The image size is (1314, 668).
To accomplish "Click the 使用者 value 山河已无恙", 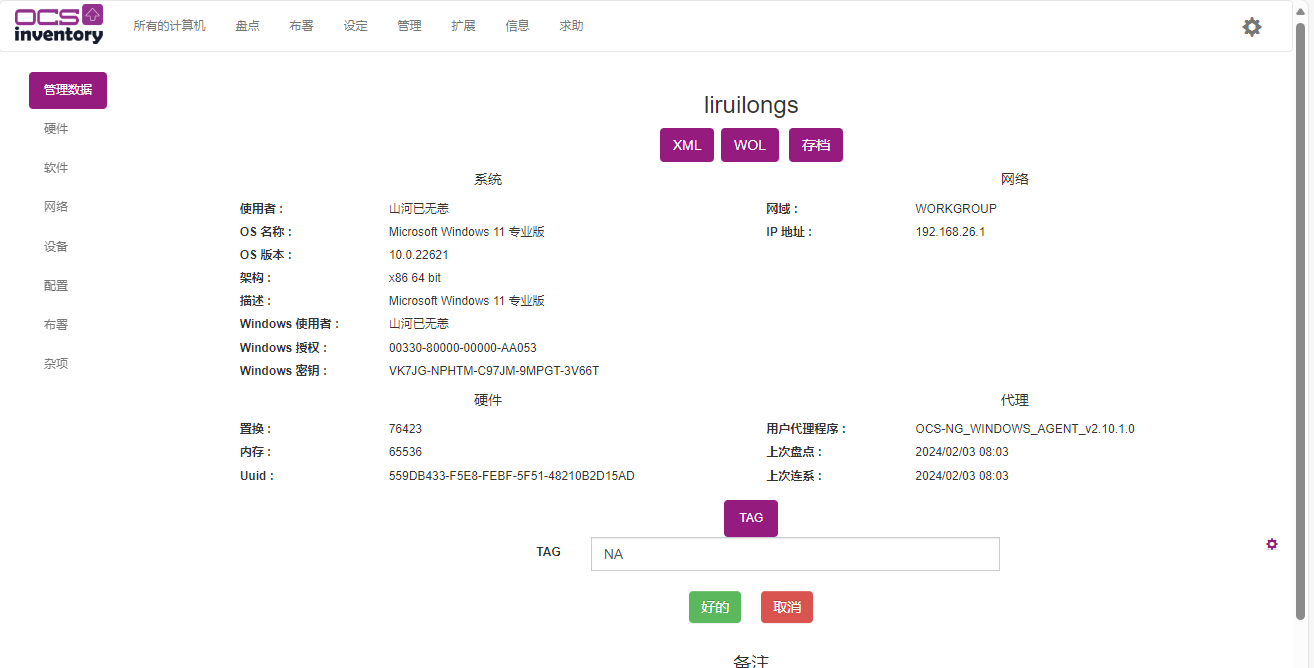I will [419, 209].
